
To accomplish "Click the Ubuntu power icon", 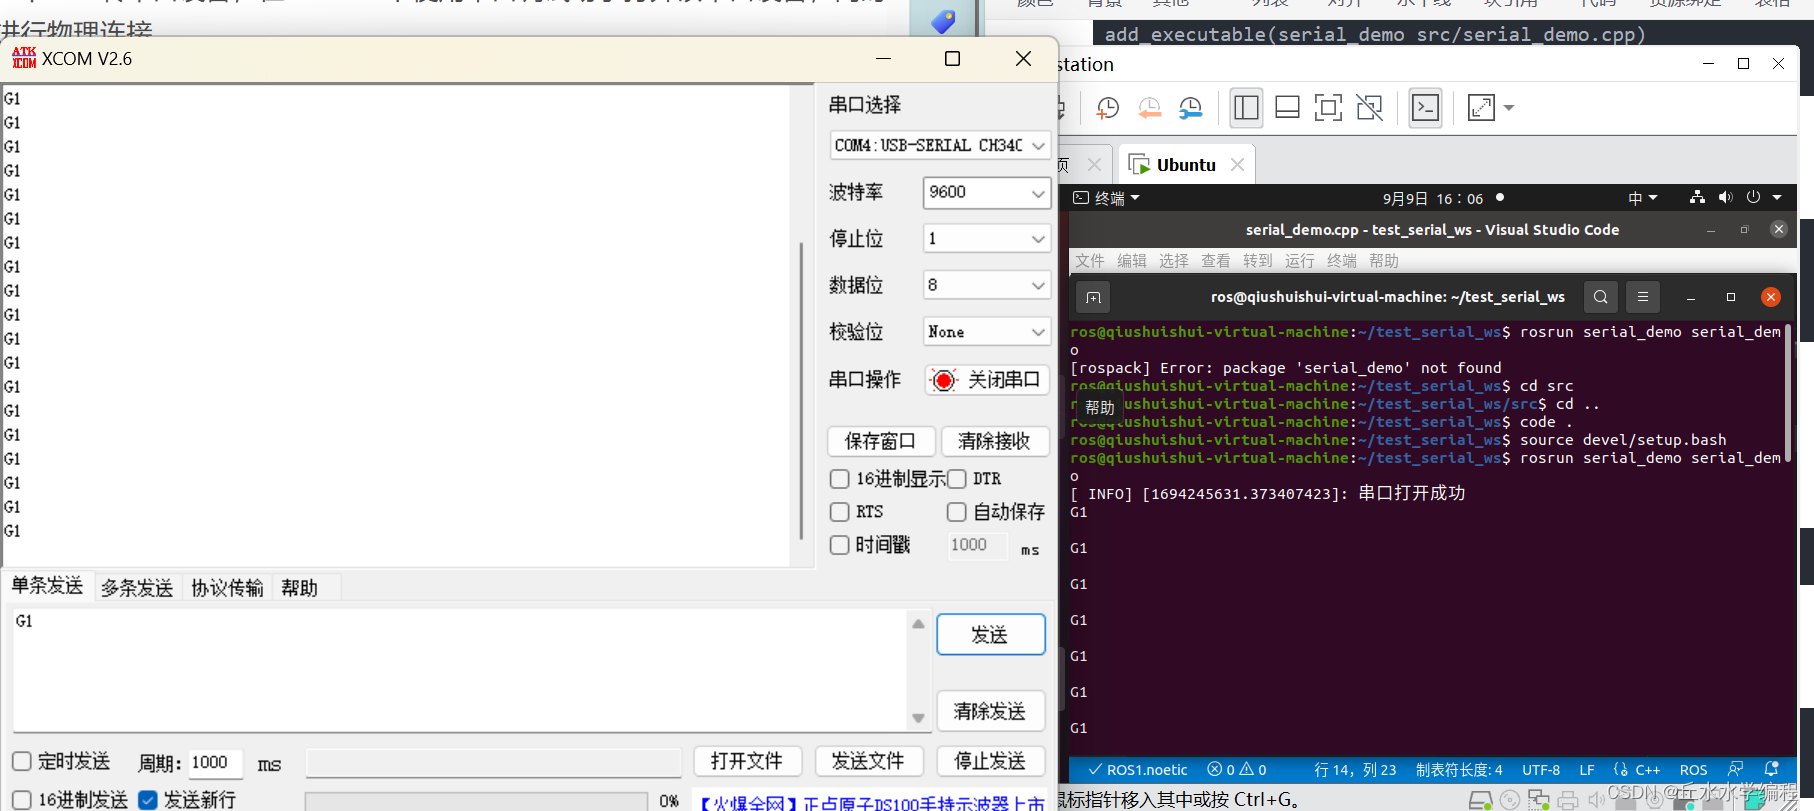I will click(x=1753, y=198).
